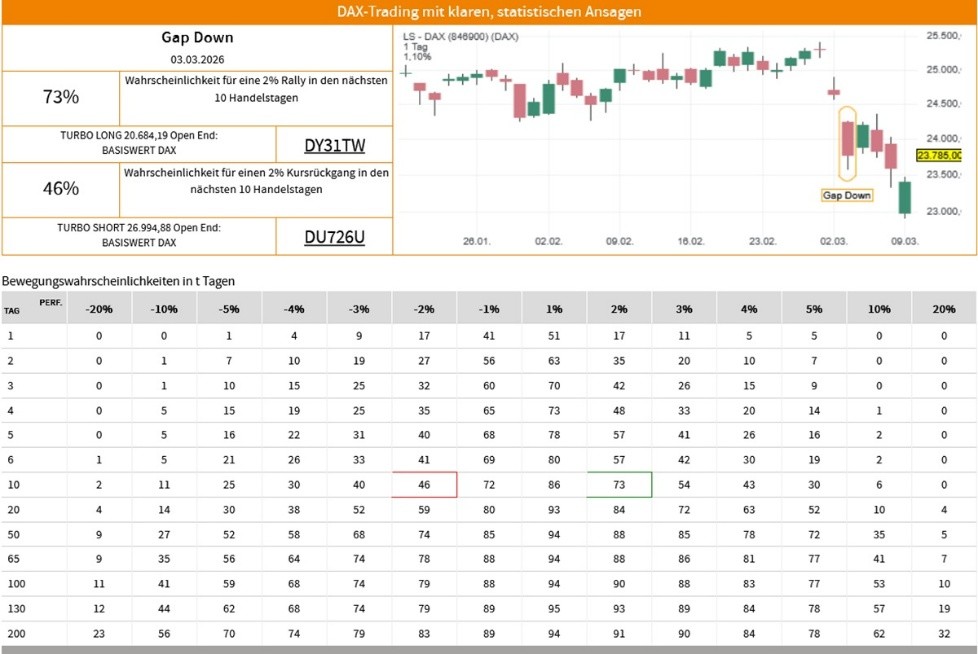Click the date 03.03.2026 under Gap Down
This screenshot has width=978, height=654.
tap(197, 58)
